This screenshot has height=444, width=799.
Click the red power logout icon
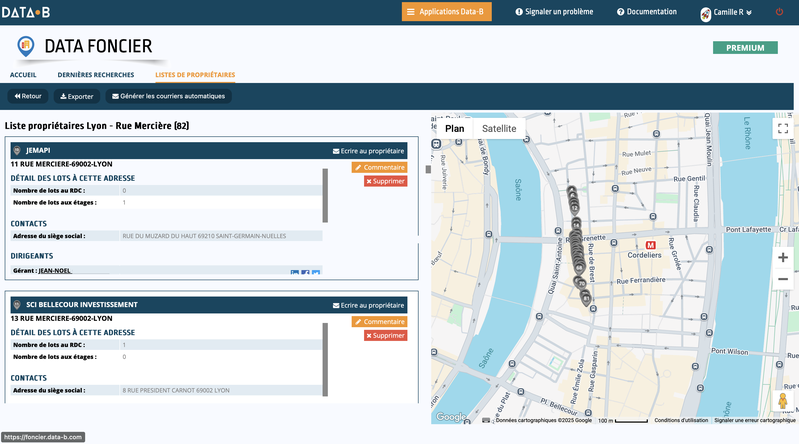click(x=779, y=12)
